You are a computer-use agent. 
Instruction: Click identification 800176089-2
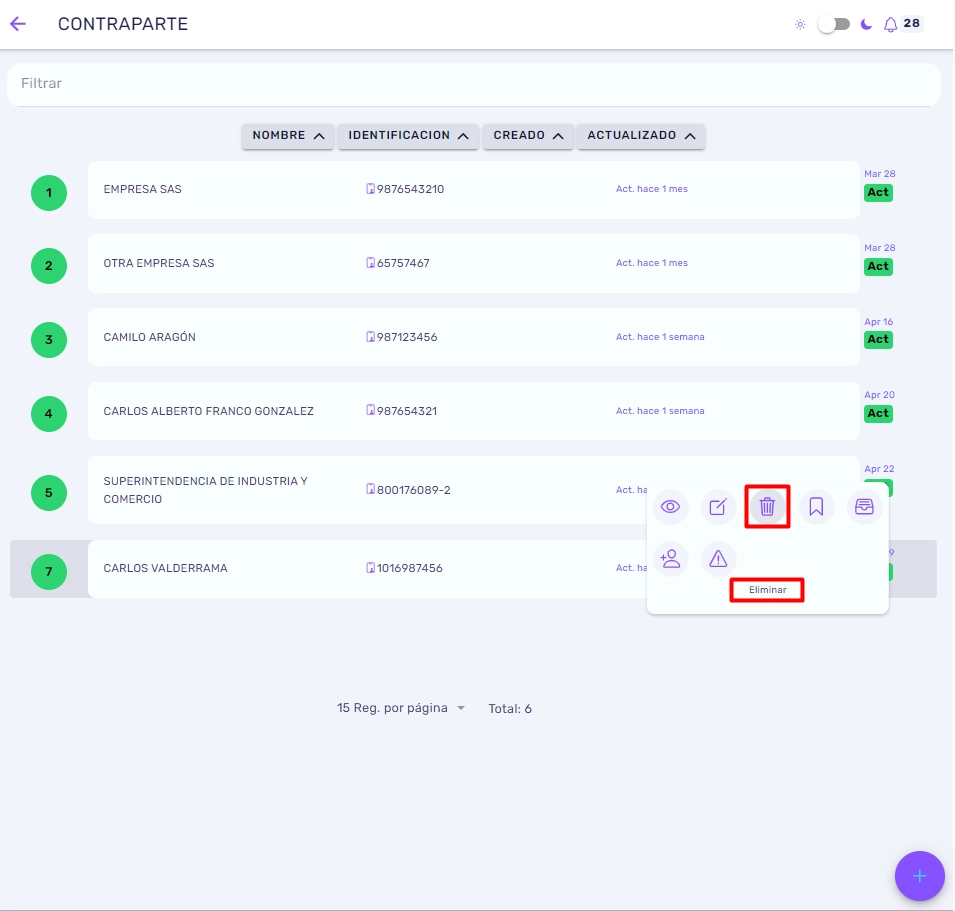pyautogui.click(x=414, y=490)
